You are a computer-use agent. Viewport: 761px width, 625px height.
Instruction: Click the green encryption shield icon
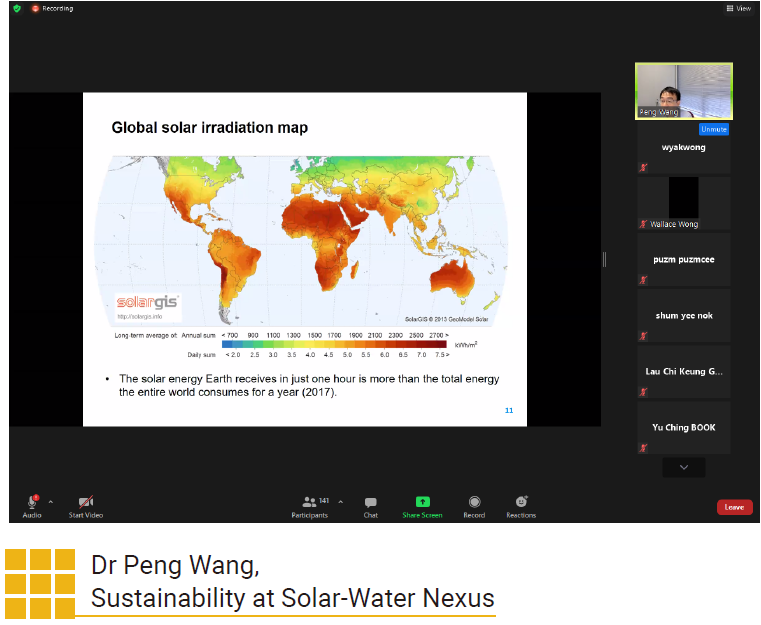point(17,8)
